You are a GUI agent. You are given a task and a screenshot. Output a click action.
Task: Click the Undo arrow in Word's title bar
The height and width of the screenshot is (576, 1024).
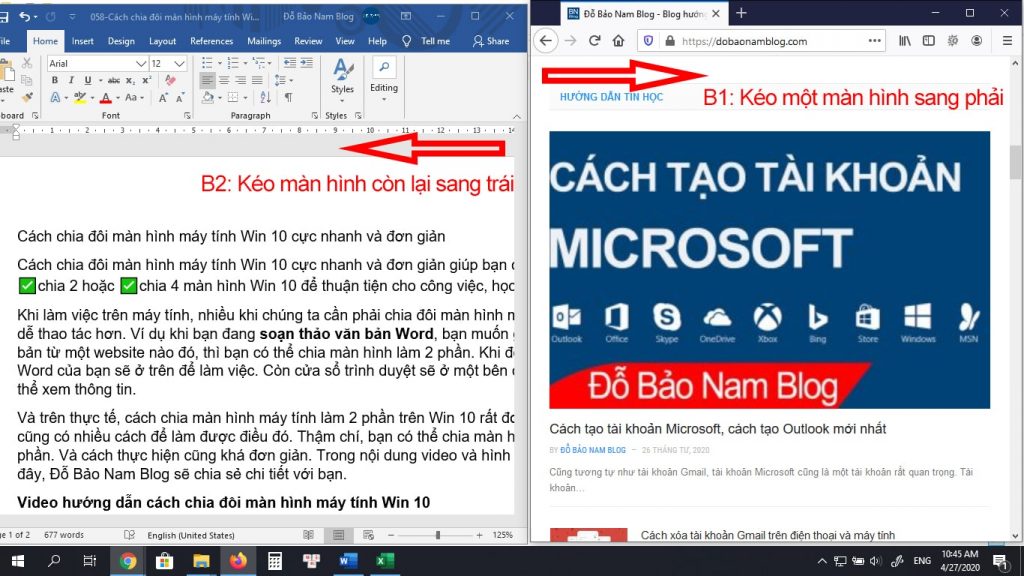click(x=25, y=16)
